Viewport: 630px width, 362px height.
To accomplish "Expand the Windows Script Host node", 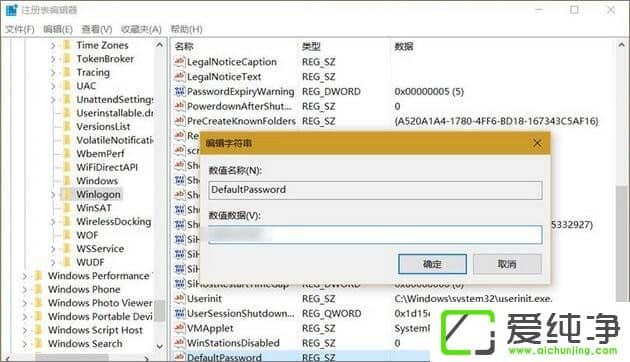I will click(25, 330).
